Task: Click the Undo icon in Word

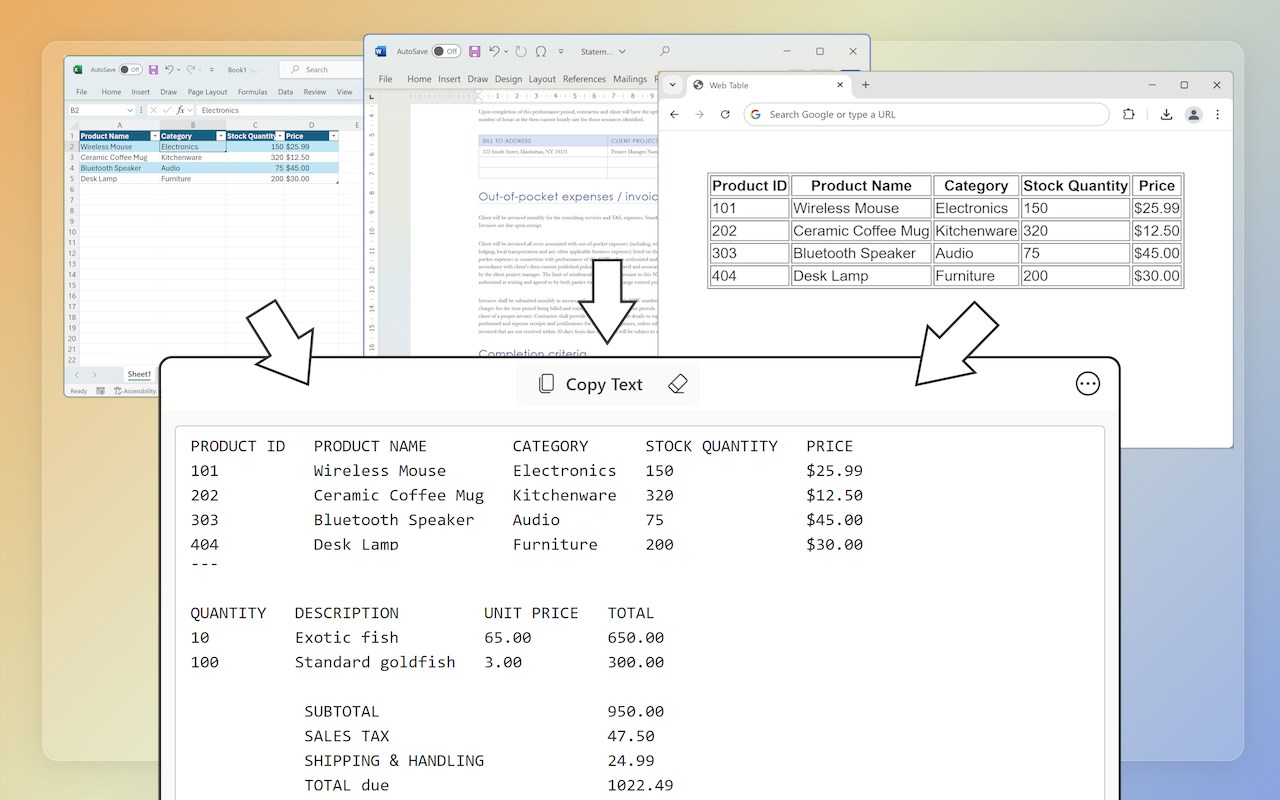Action: 493,51
